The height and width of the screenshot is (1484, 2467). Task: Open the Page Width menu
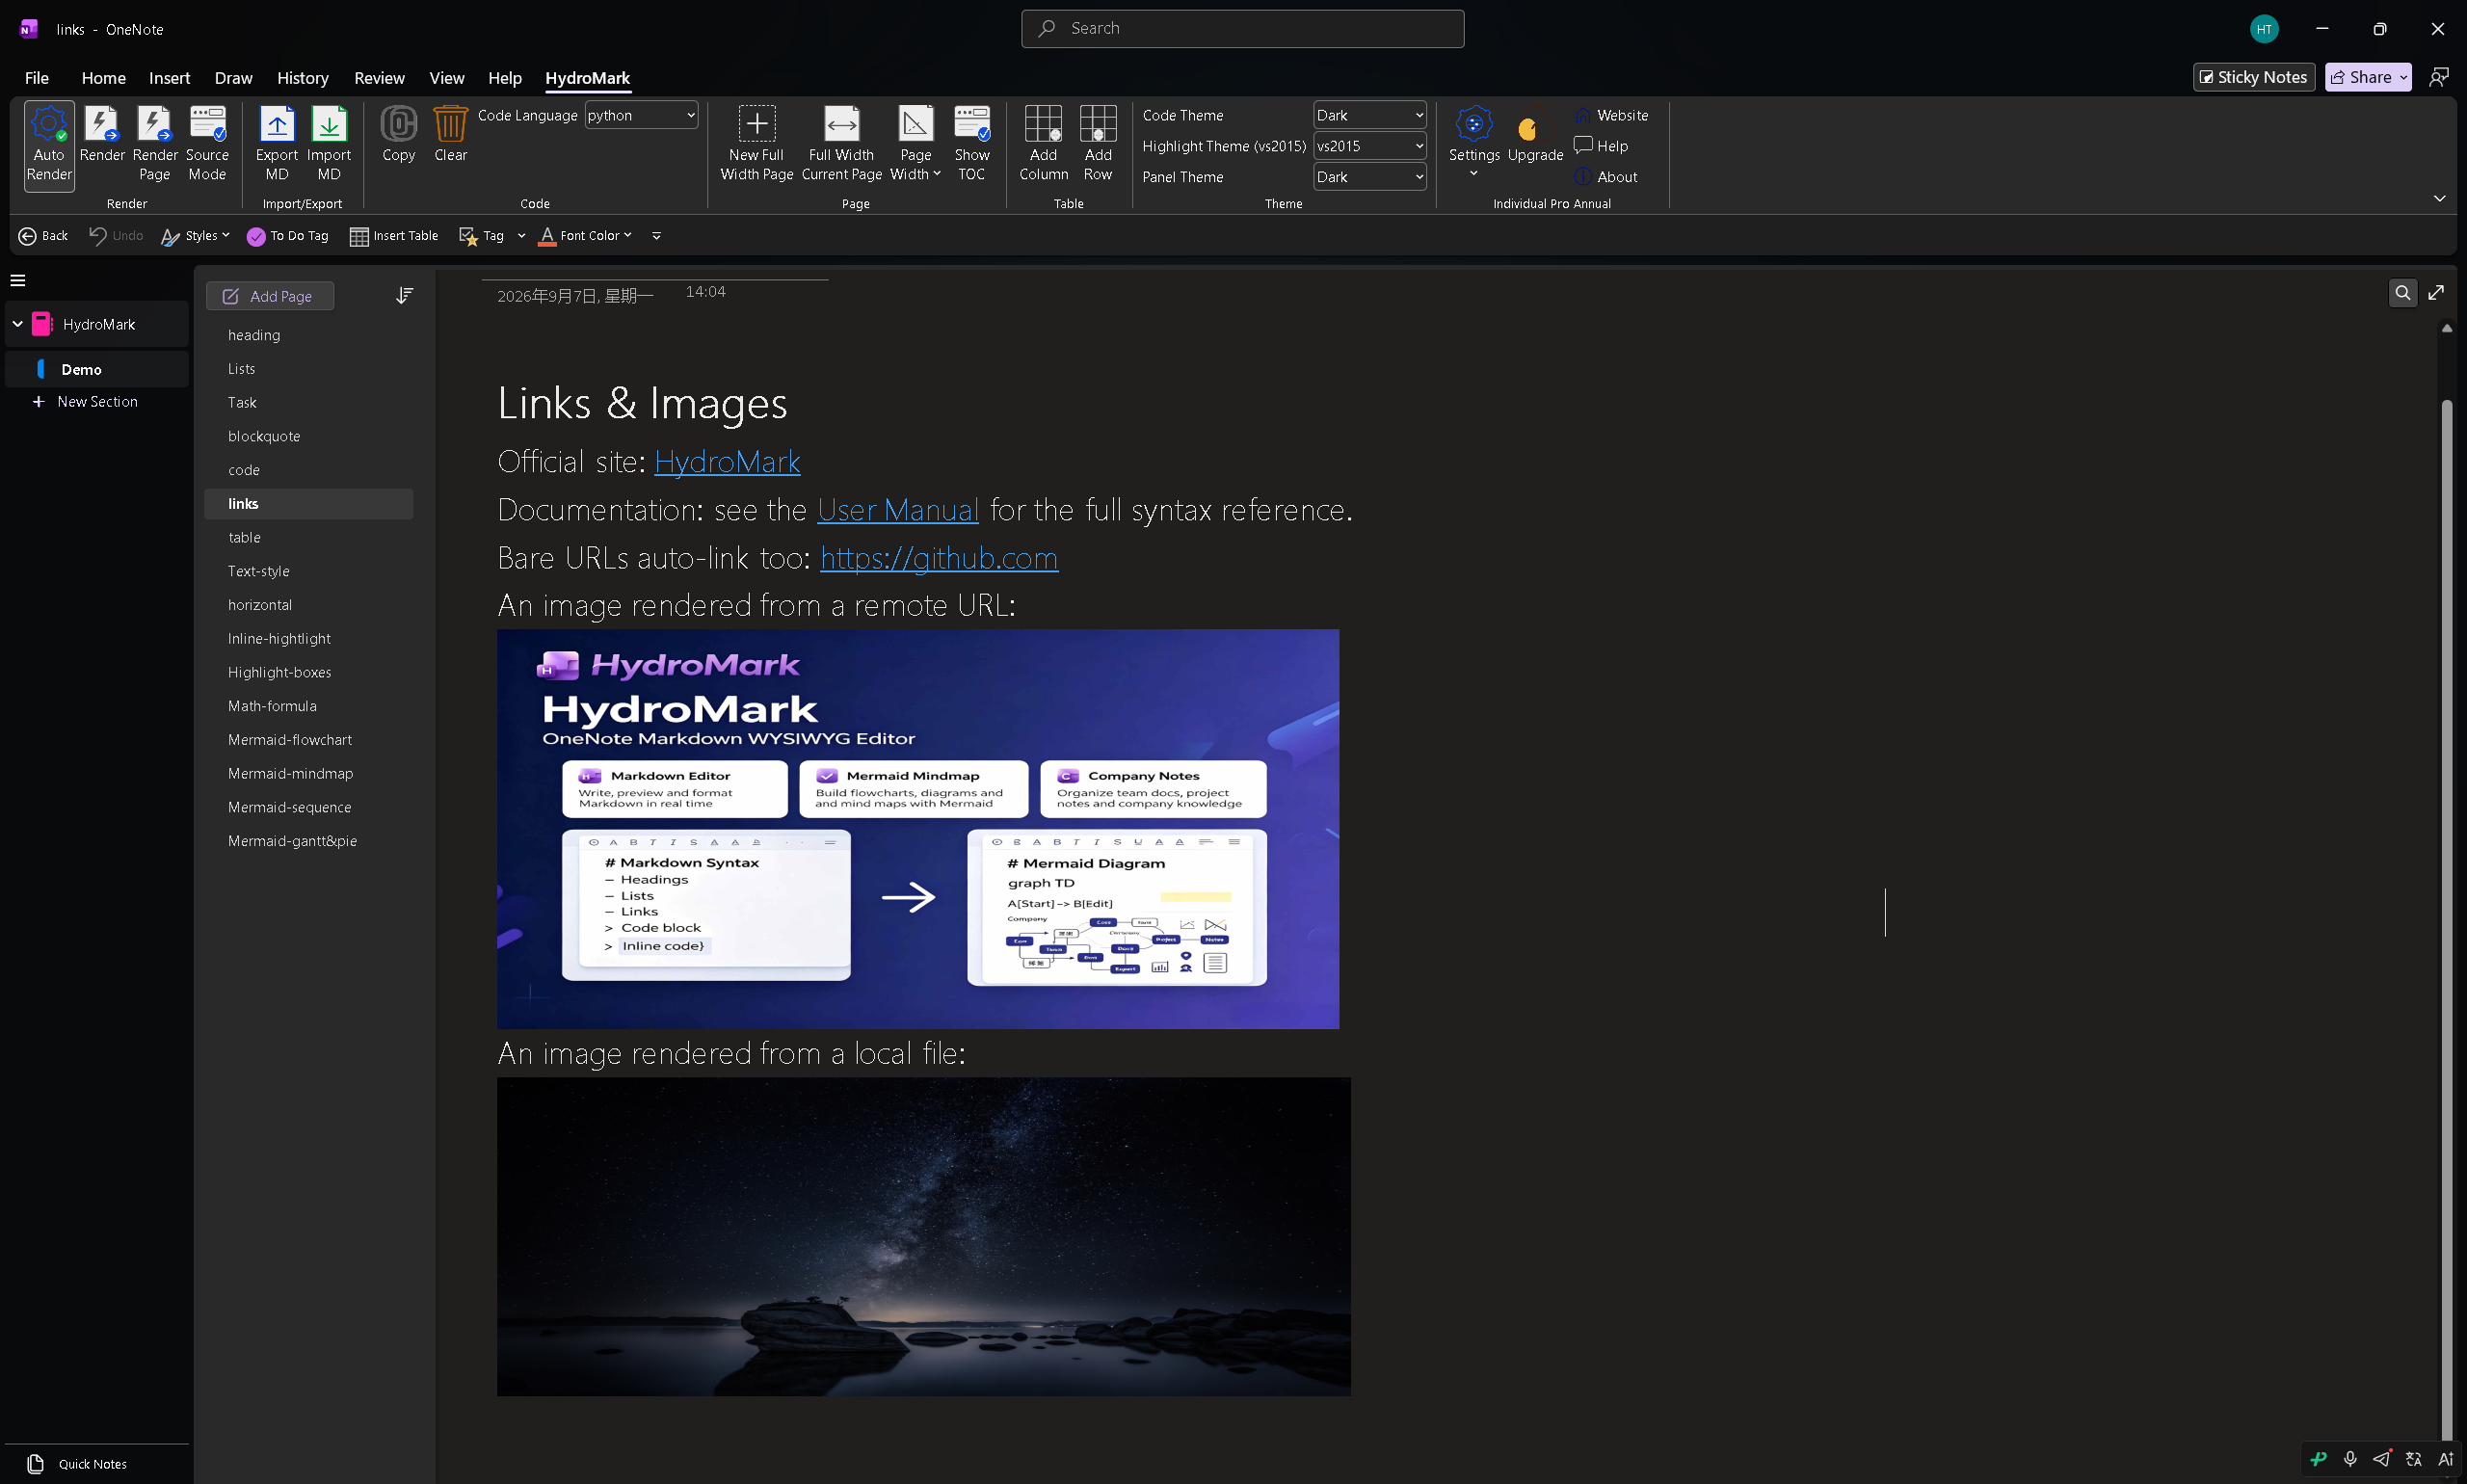(915, 144)
